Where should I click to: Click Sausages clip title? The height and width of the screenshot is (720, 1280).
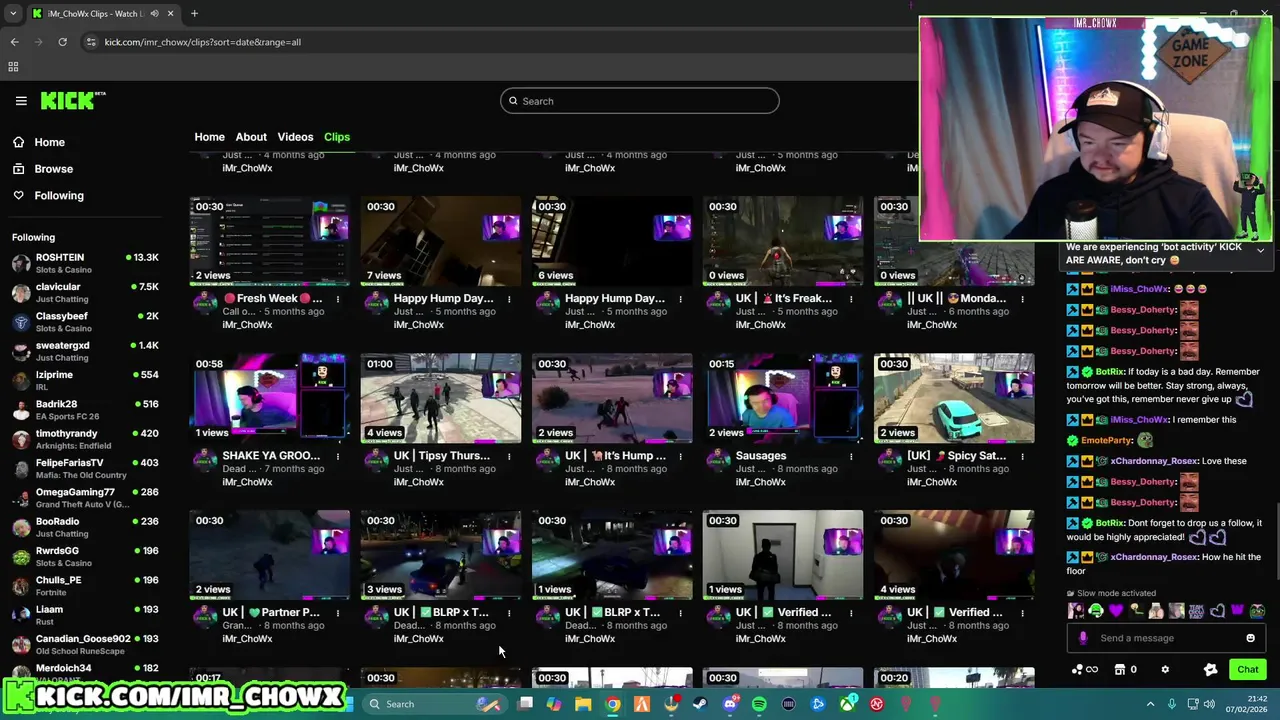pyautogui.click(x=761, y=456)
